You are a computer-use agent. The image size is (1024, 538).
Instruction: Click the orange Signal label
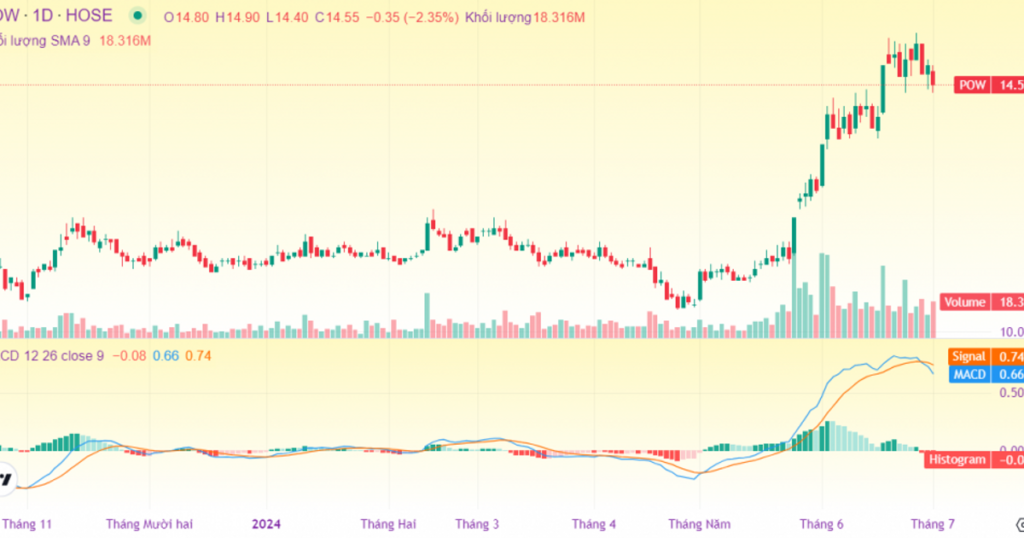pos(966,357)
